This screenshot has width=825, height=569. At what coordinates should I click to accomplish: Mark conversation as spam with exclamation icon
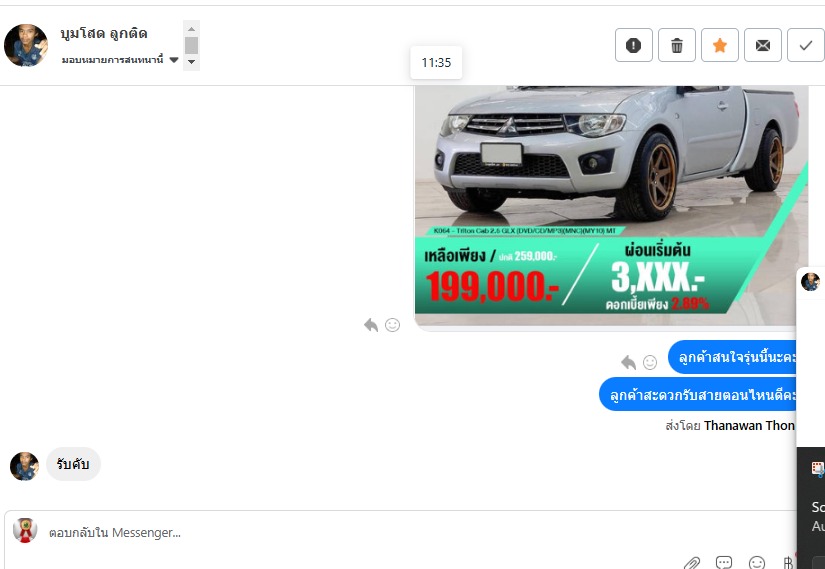coord(633,45)
